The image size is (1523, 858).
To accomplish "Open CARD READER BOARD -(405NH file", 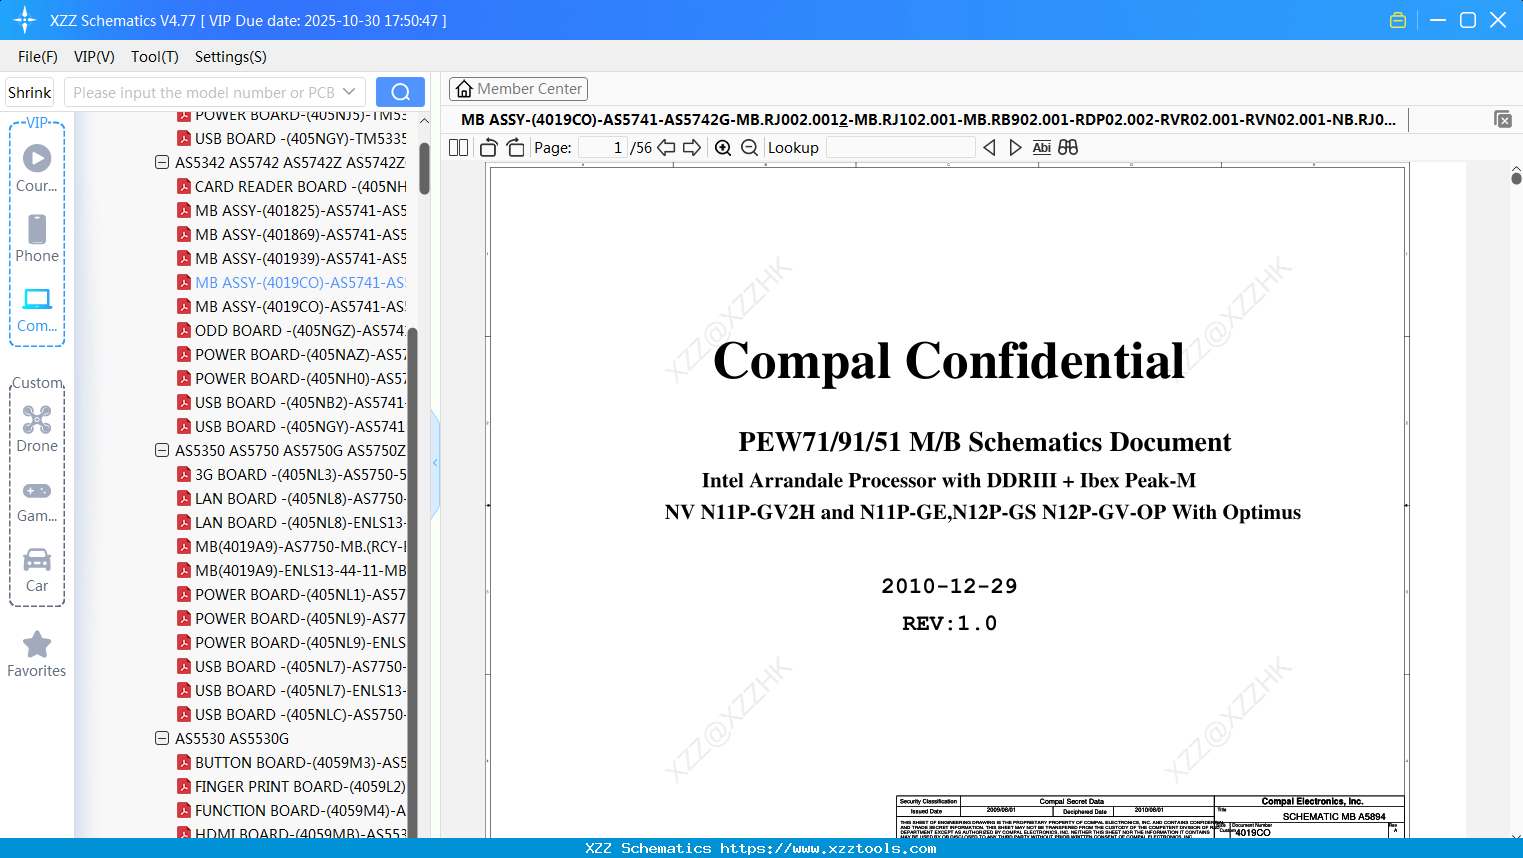I will pos(292,186).
